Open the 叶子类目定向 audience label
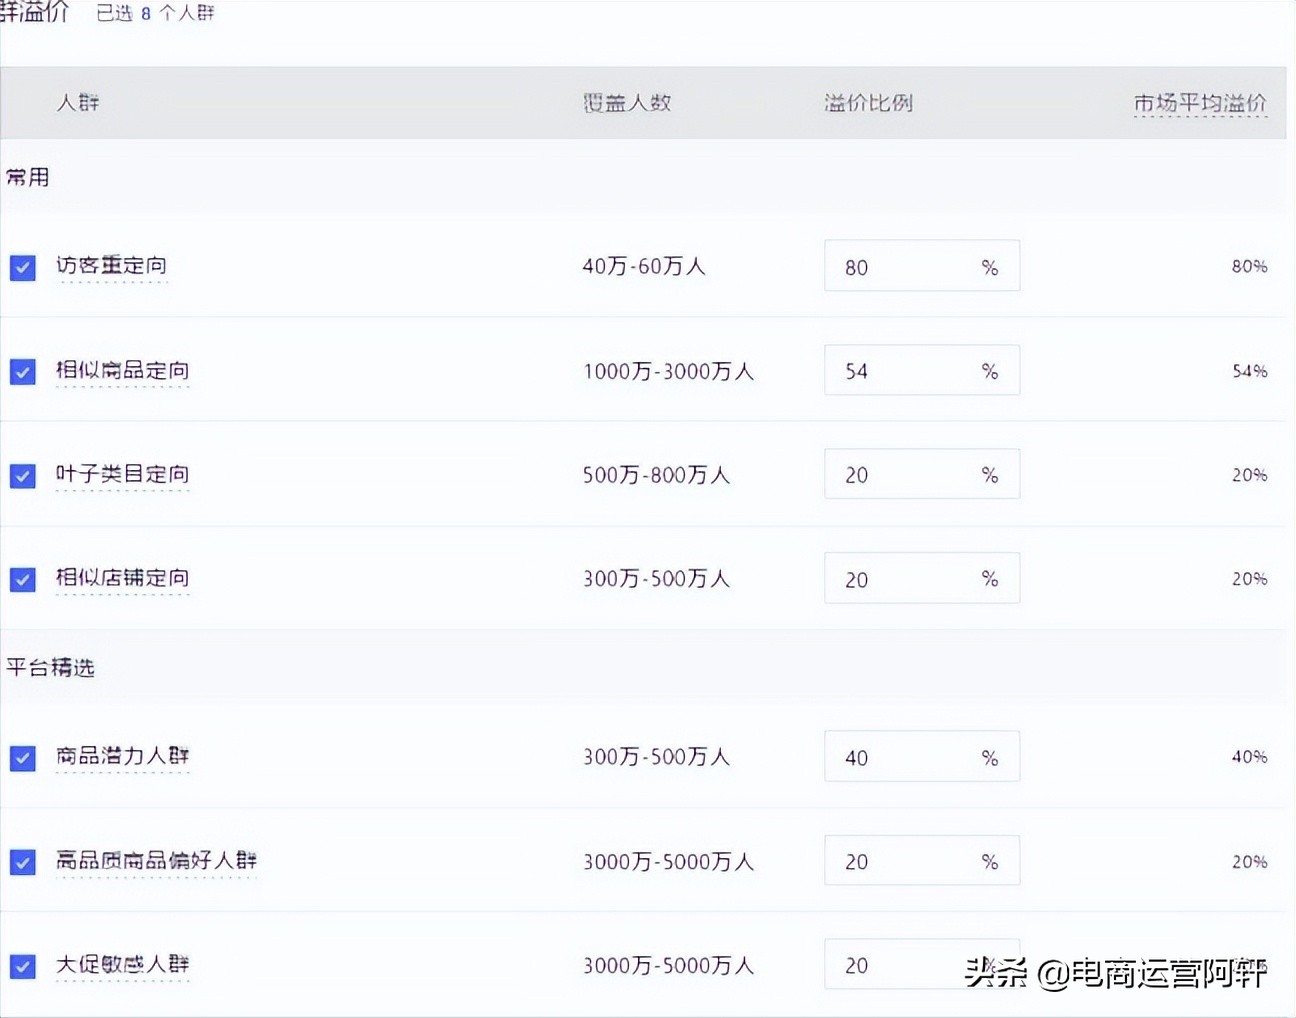 pyautogui.click(x=122, y=474)
